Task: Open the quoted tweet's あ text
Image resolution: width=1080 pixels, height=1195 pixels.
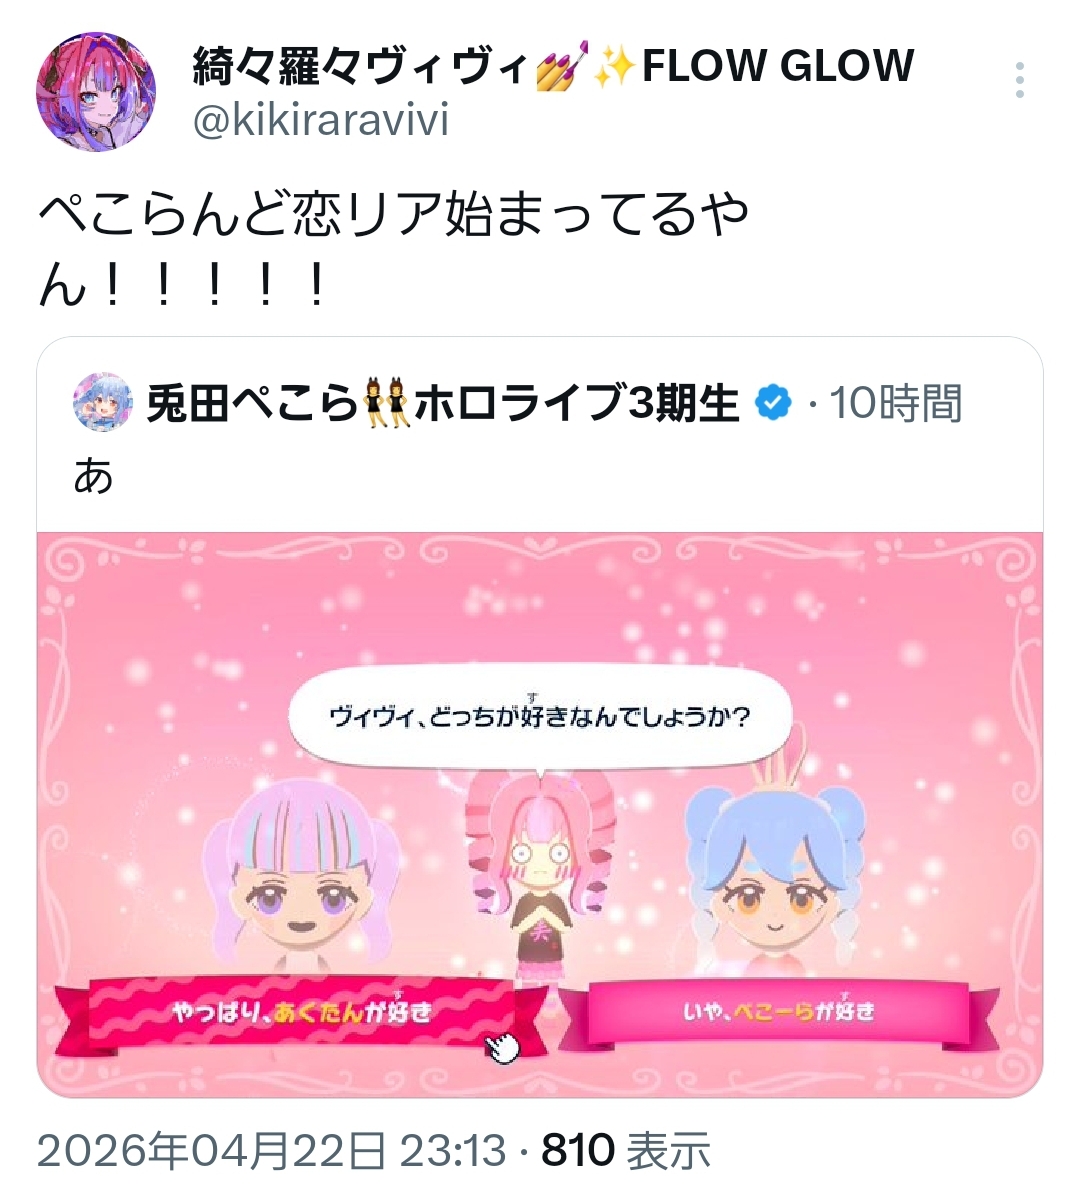Action: point(94,476)
